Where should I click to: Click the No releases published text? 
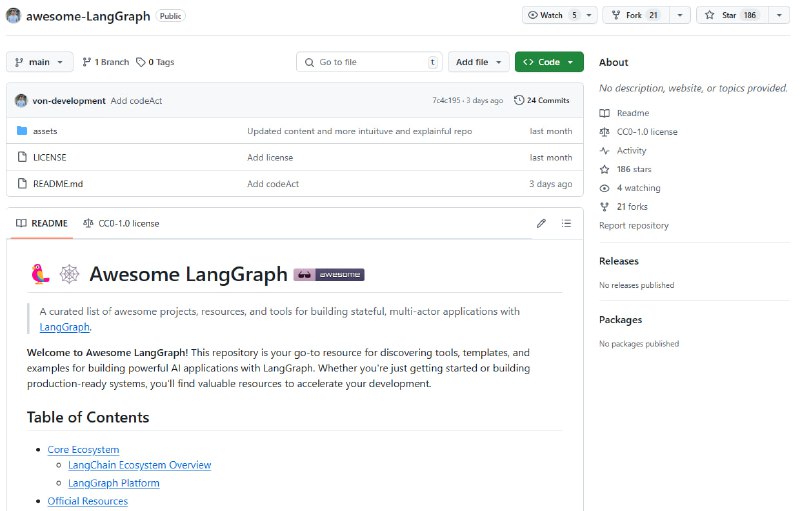637,285
